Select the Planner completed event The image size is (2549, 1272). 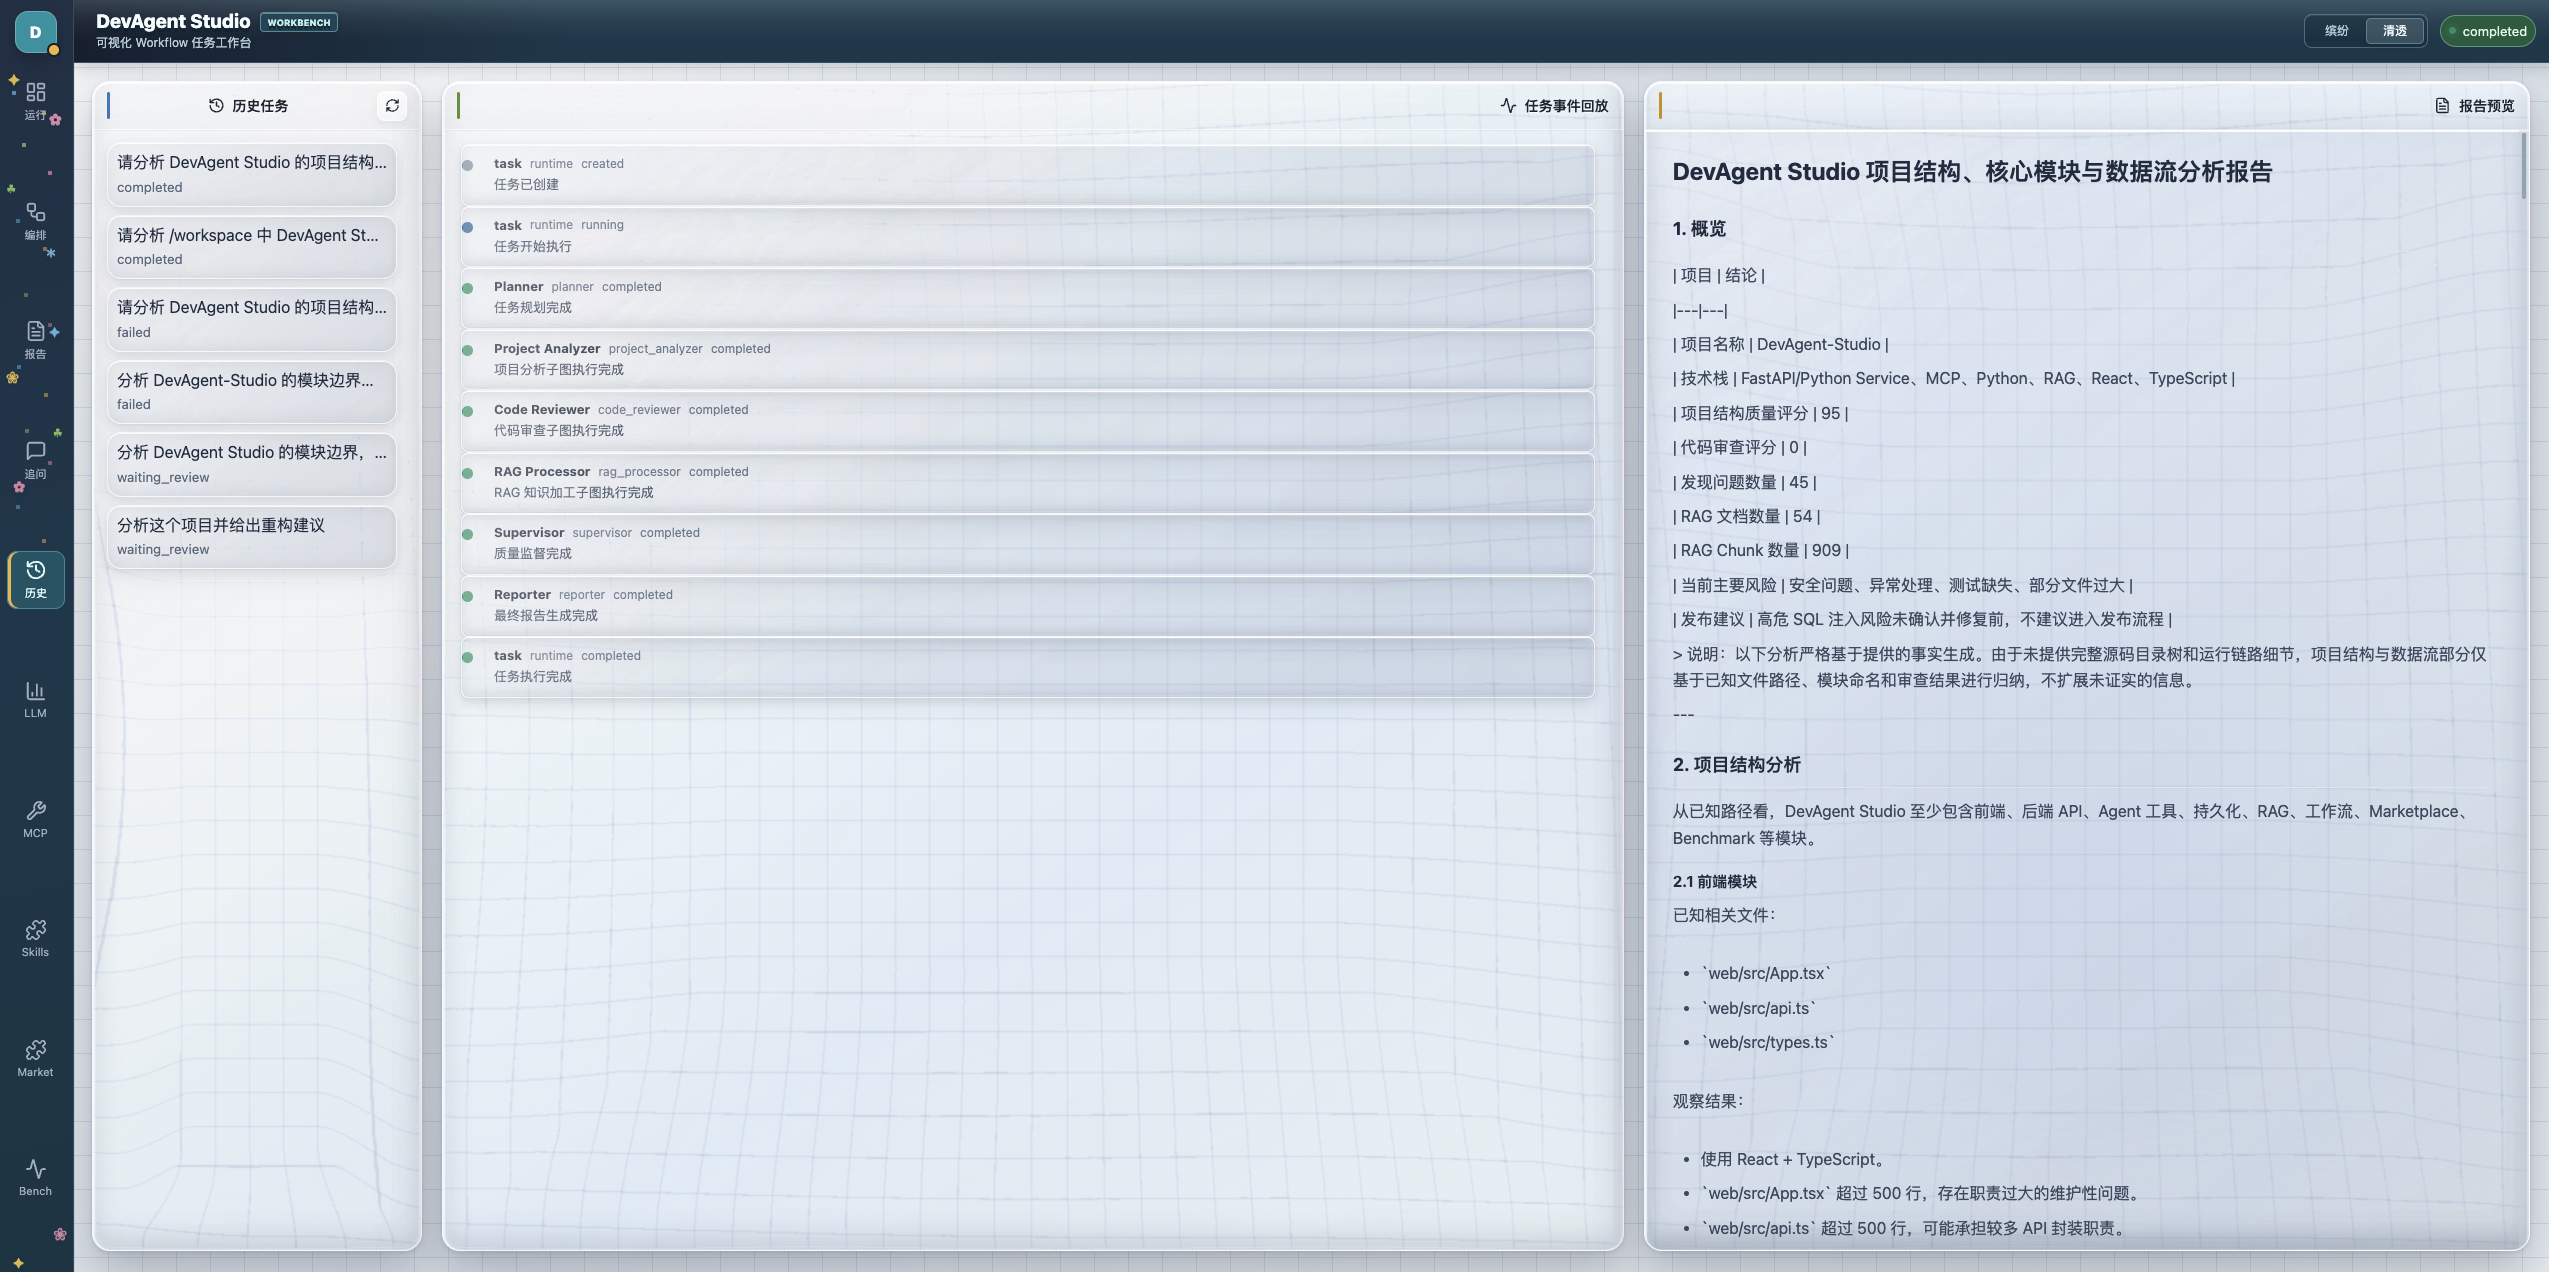(1027, 297)
